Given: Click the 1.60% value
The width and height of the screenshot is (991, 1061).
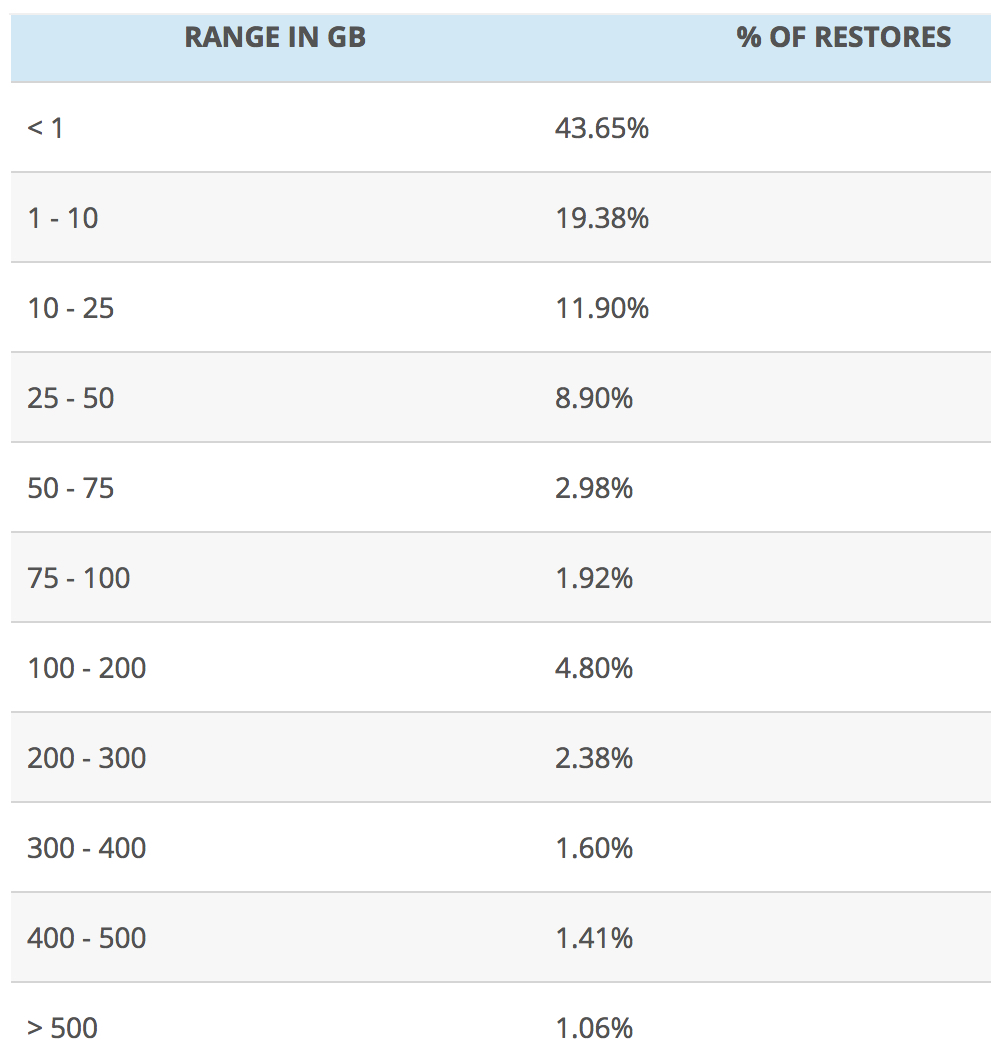Looking at the screenshot, I should pos(594,848).
